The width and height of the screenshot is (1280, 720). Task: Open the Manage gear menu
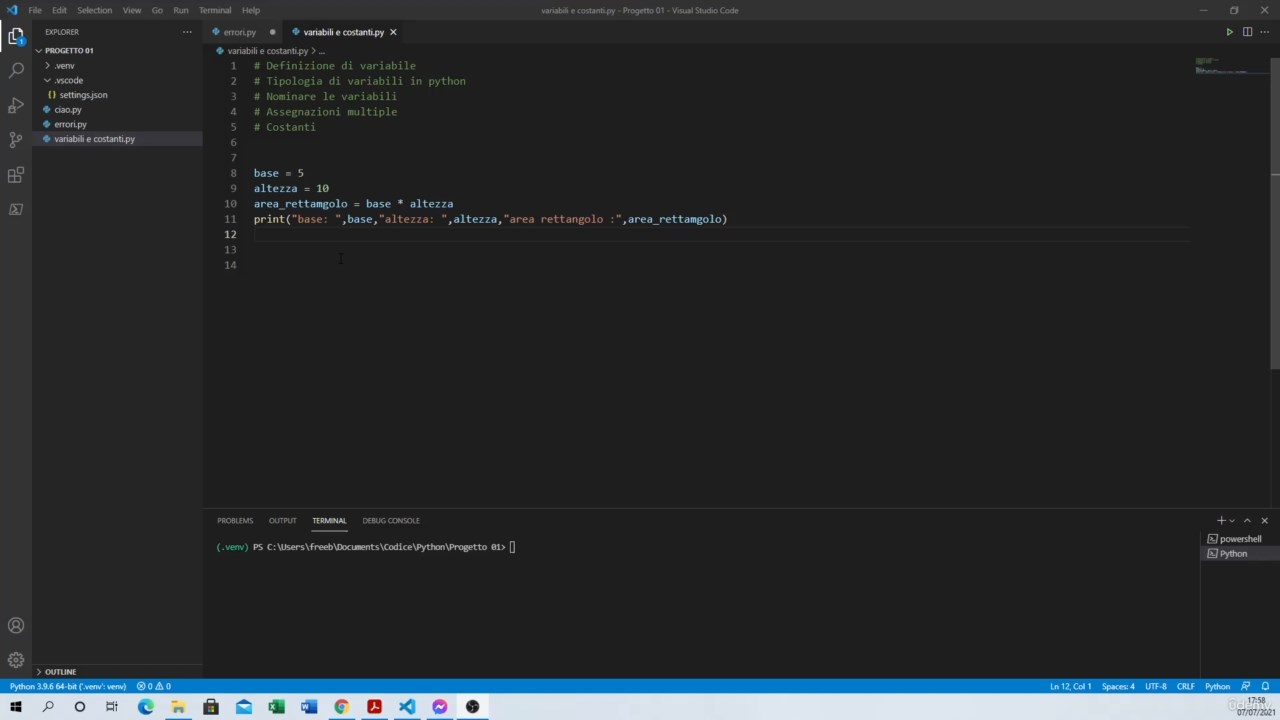tap(16, 660)
